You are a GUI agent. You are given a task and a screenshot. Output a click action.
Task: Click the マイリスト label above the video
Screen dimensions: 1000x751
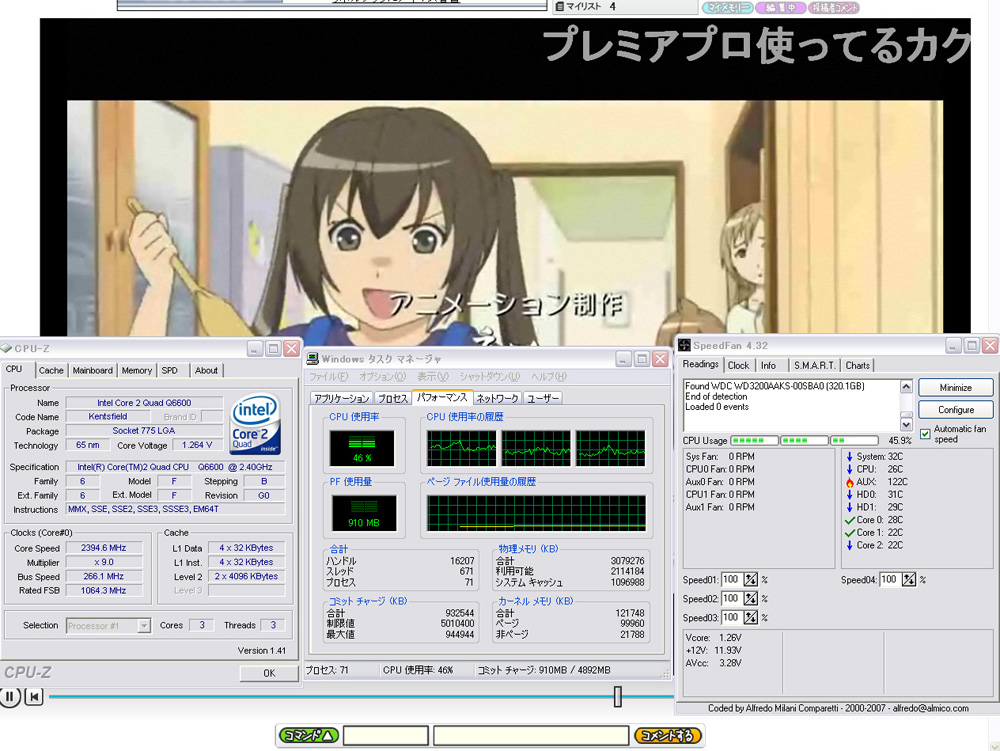coord(584,6)
